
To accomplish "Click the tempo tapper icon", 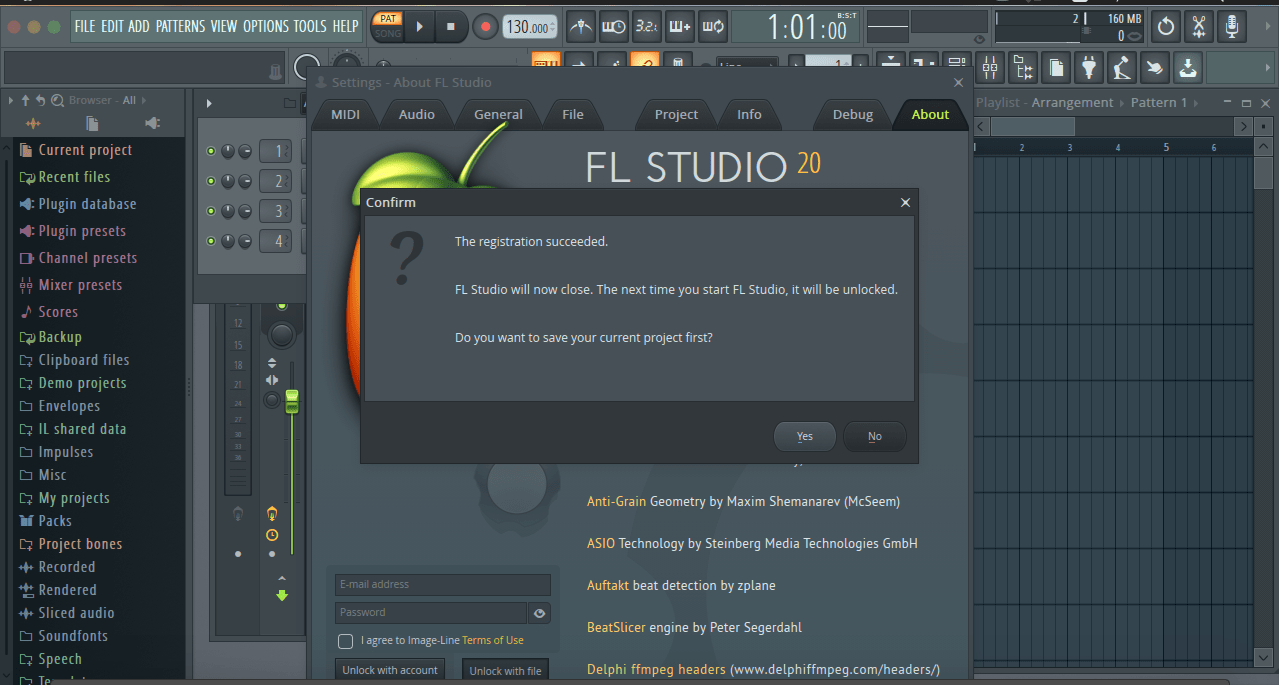I will click(x=1121, y=68).
